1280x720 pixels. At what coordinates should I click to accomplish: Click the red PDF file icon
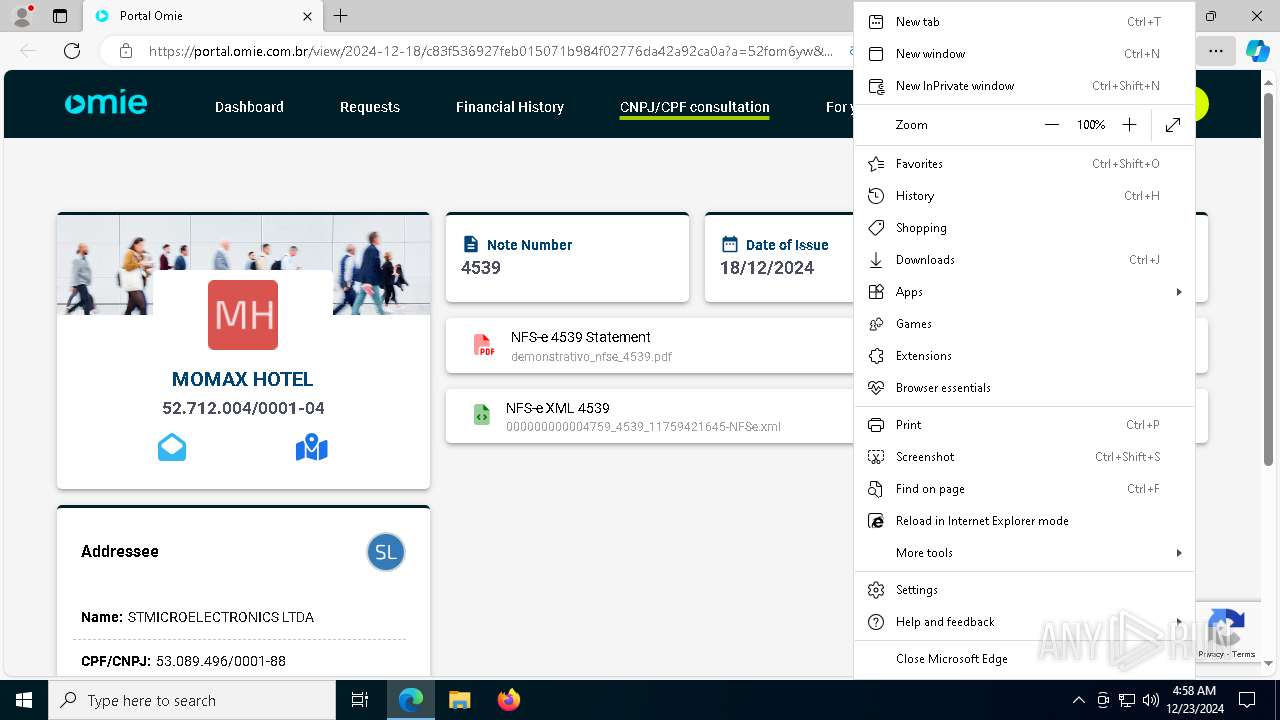[485, 346]
